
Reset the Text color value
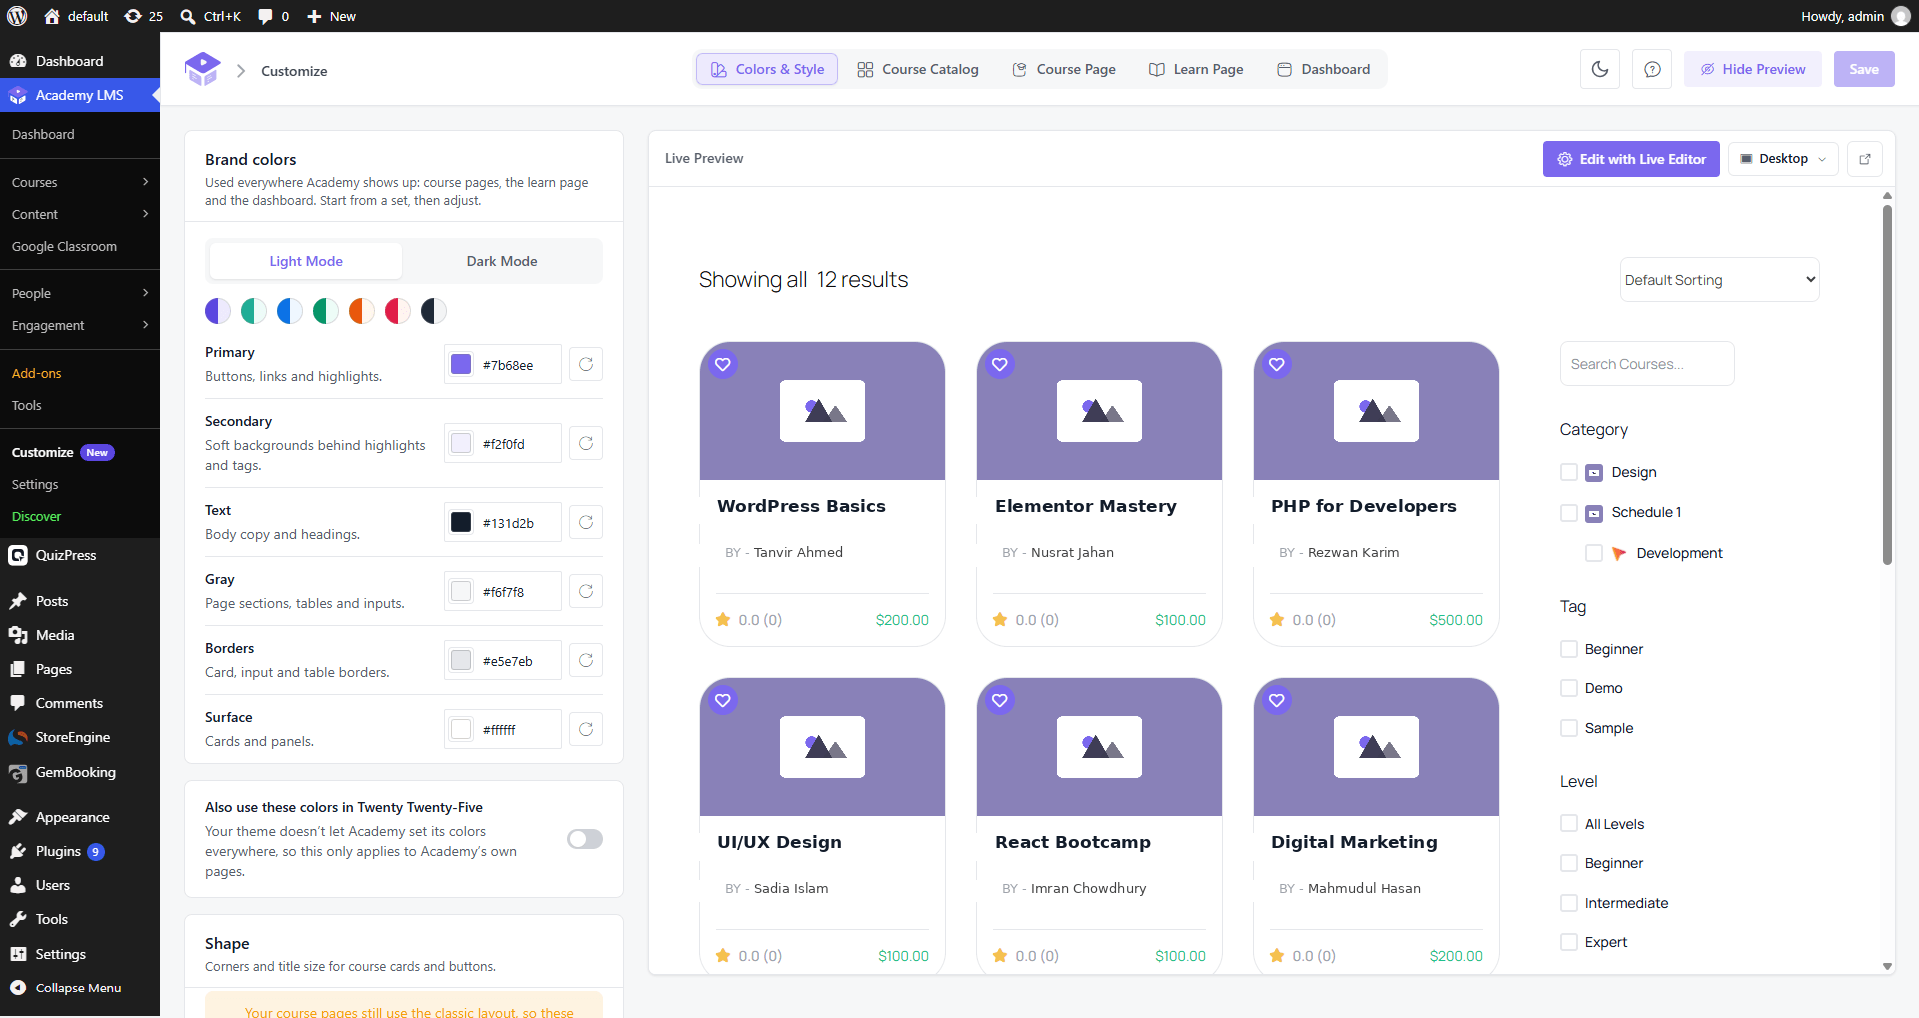tap(586, 522)
